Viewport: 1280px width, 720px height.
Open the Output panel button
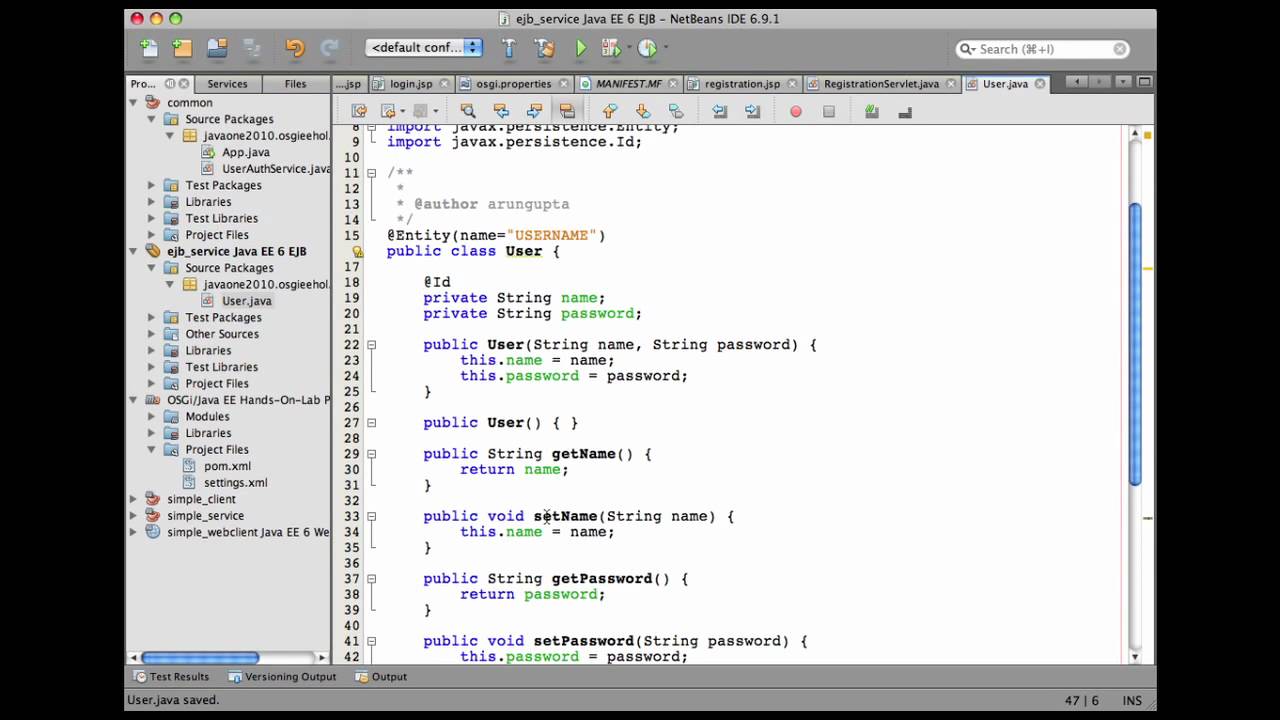coord(380,677)
